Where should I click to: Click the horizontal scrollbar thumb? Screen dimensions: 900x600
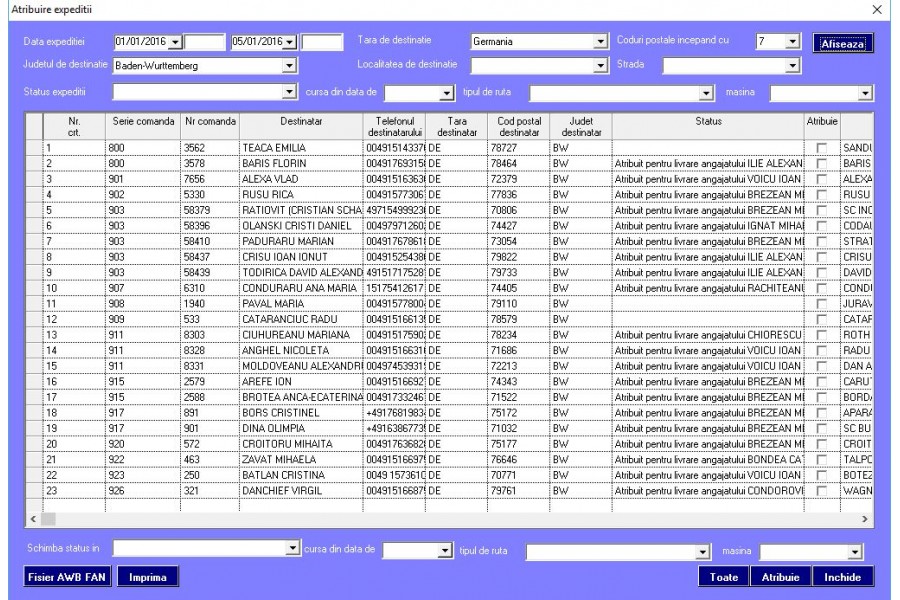tap(49, 519)
